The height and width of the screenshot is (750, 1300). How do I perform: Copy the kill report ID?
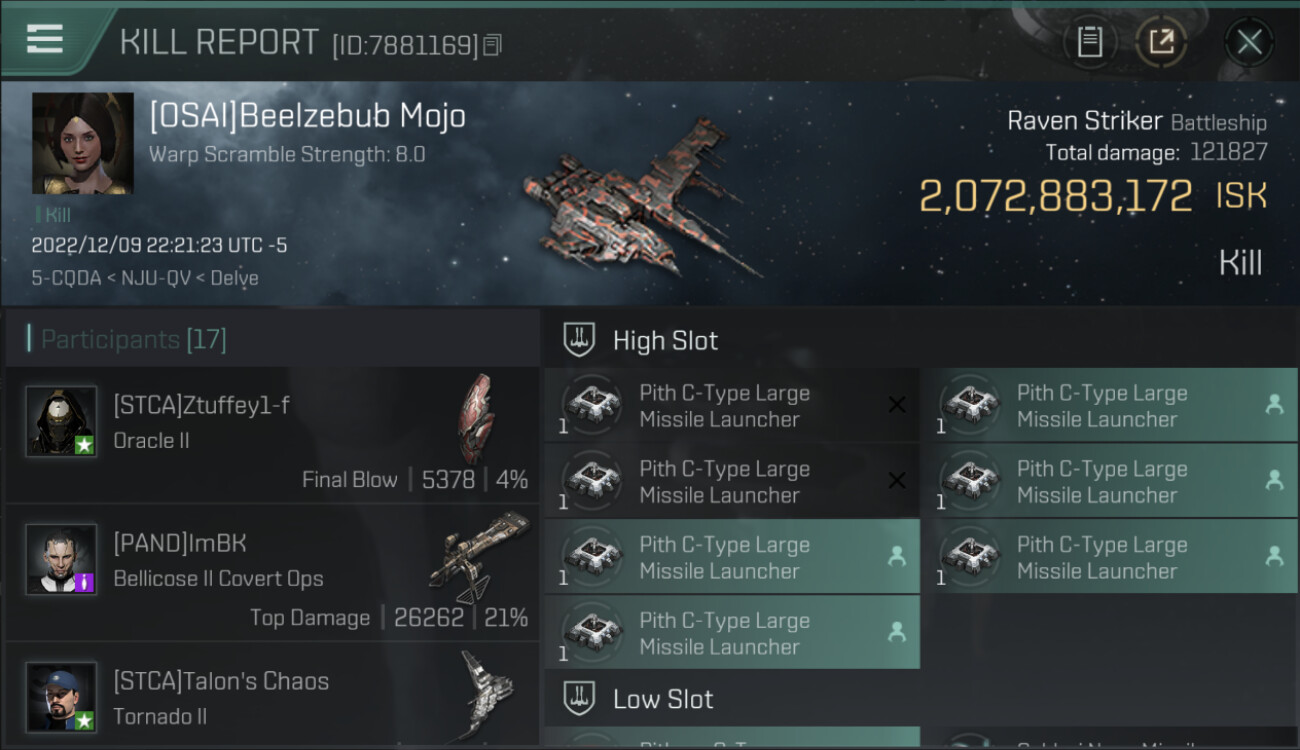(x=492, y=45)
